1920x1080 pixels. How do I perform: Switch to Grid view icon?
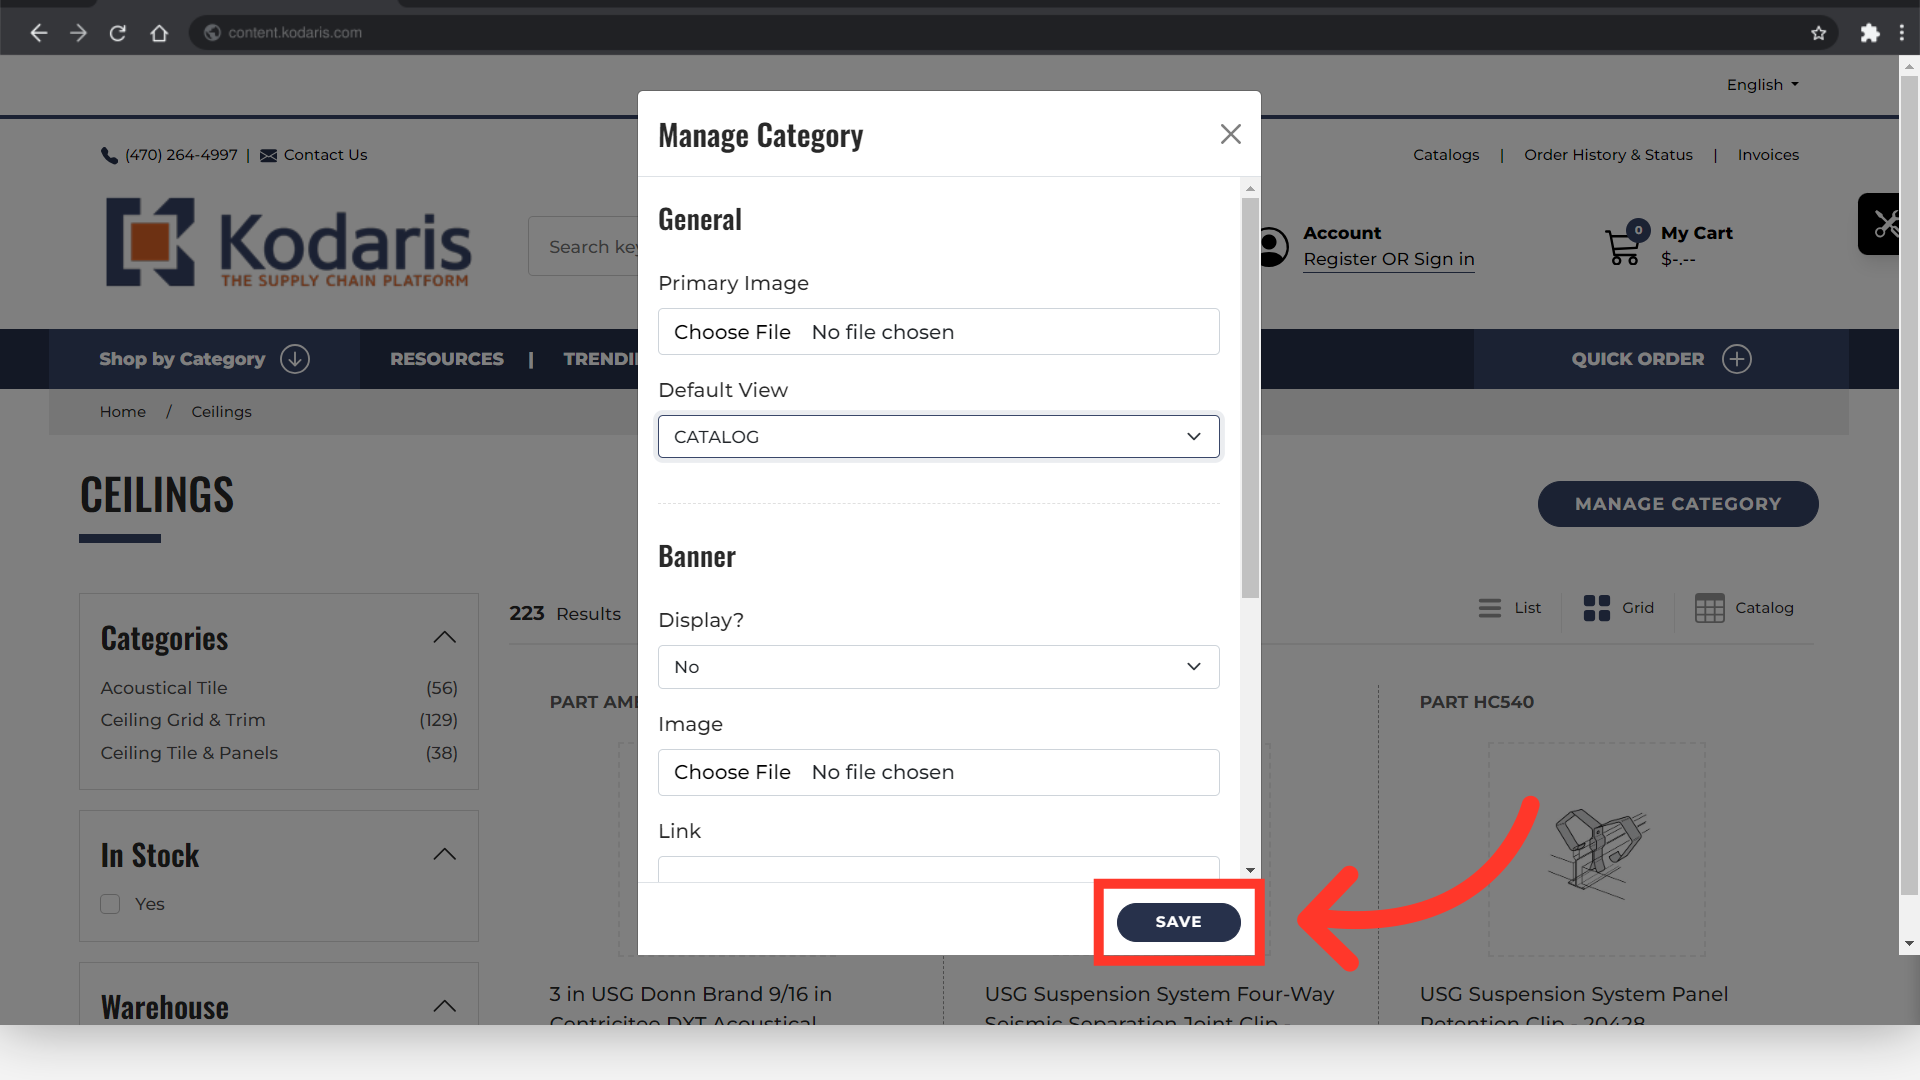click(1596, 608)
